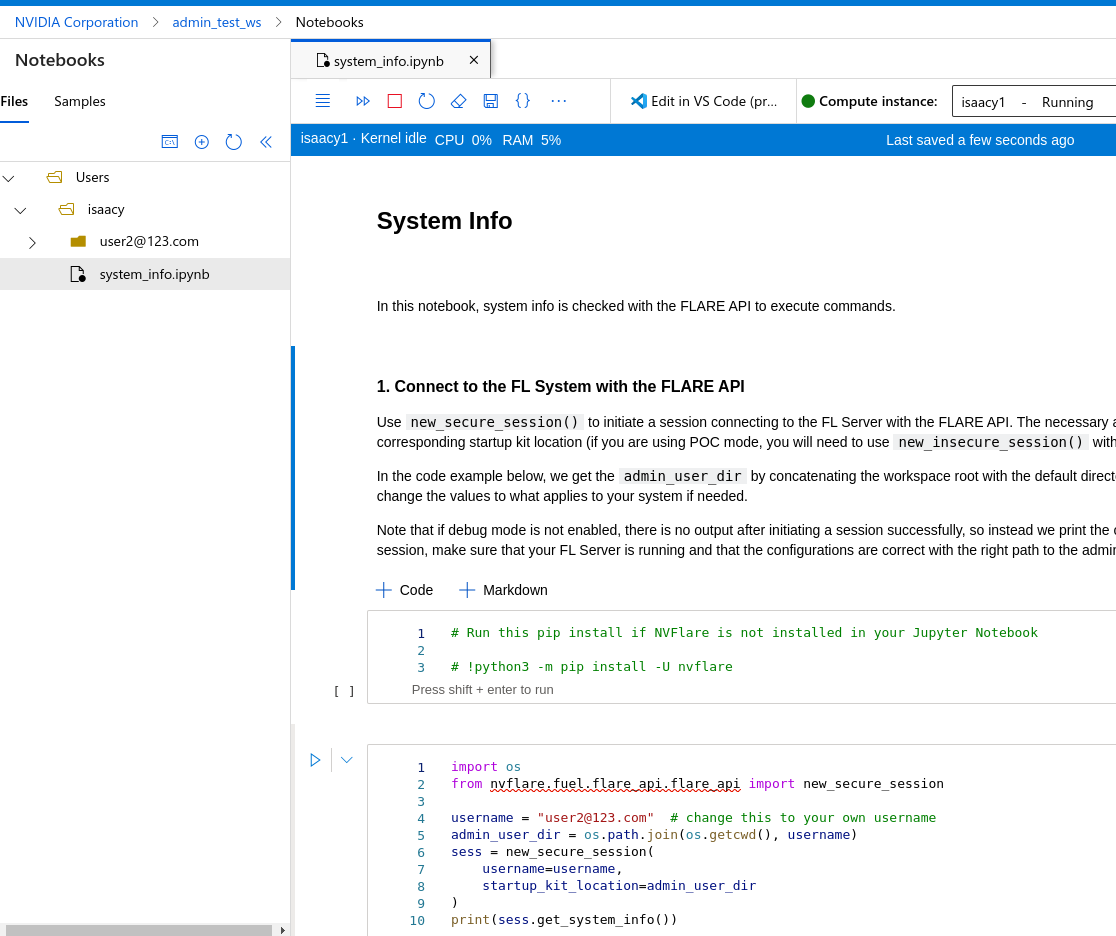
Task: Open terminal icon in Files panel
Action: pos(169,142)
